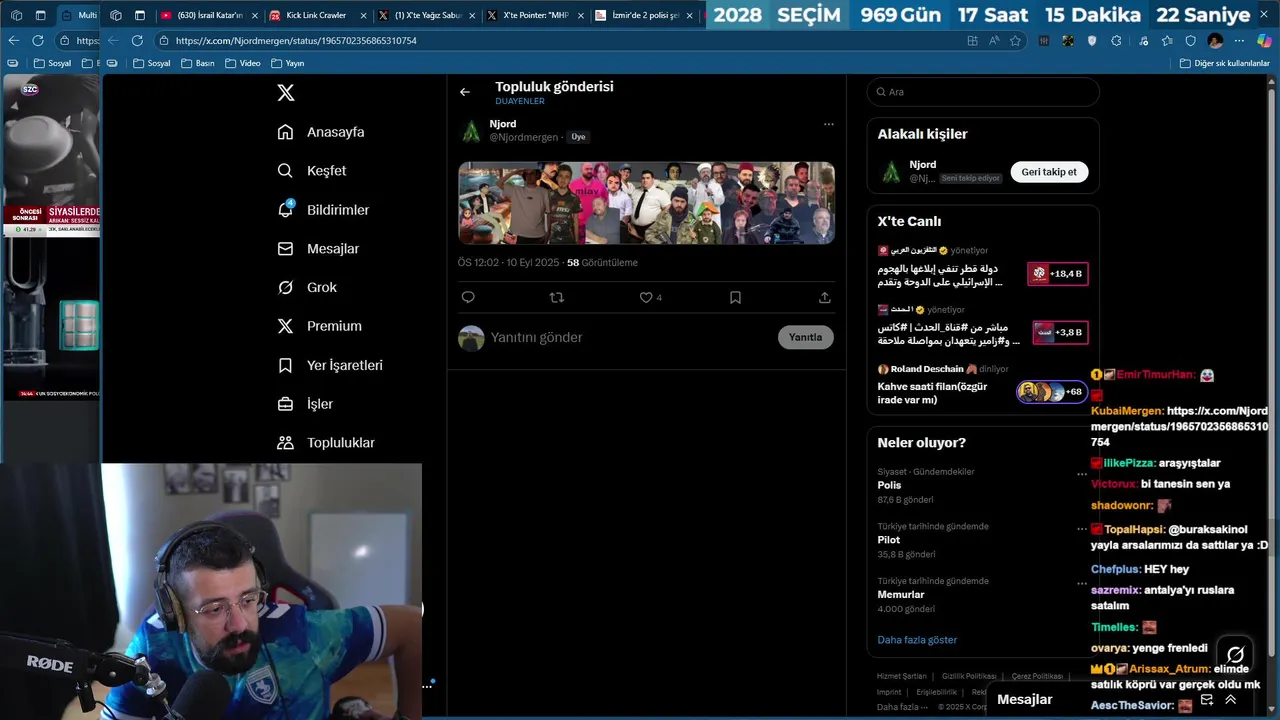Click the Grok floating button at bottom right

1235,655
